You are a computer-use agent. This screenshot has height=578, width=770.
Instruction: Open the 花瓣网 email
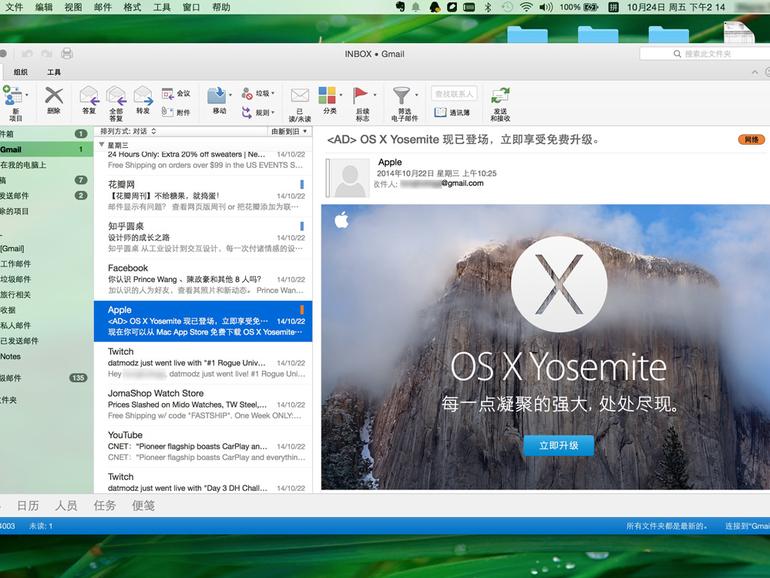203,195
